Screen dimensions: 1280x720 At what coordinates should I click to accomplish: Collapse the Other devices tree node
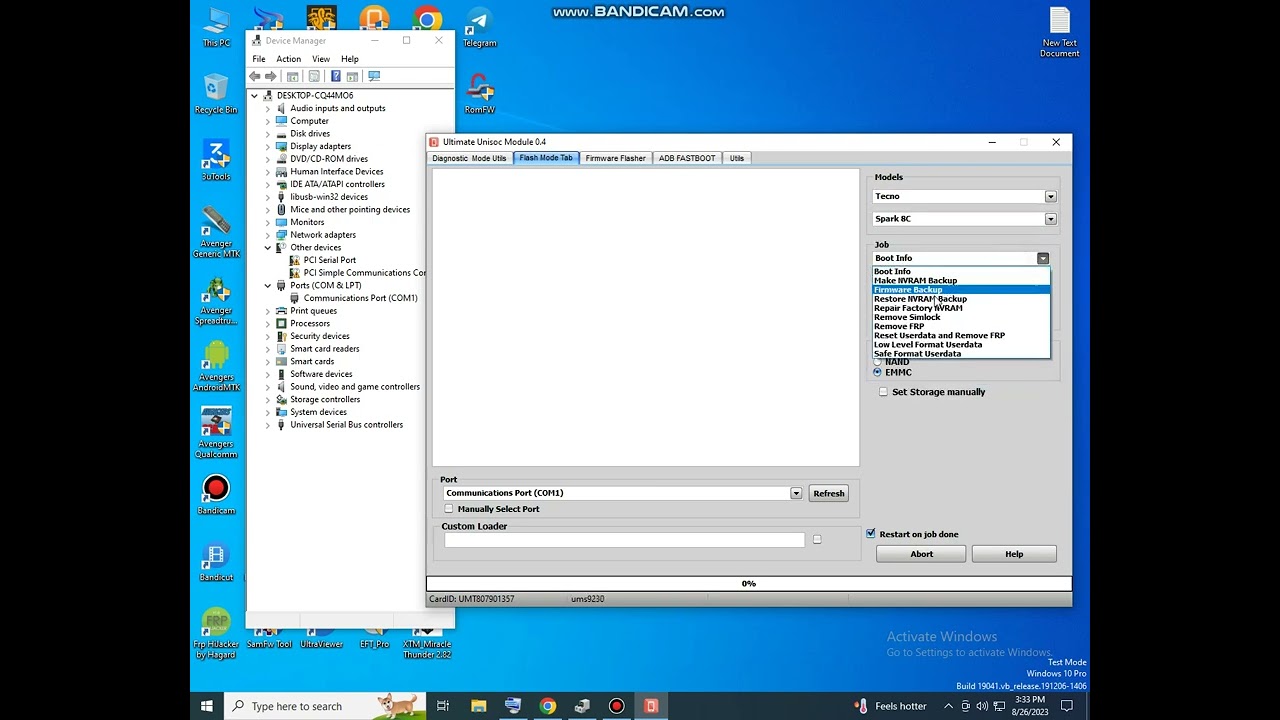point(268,248)
